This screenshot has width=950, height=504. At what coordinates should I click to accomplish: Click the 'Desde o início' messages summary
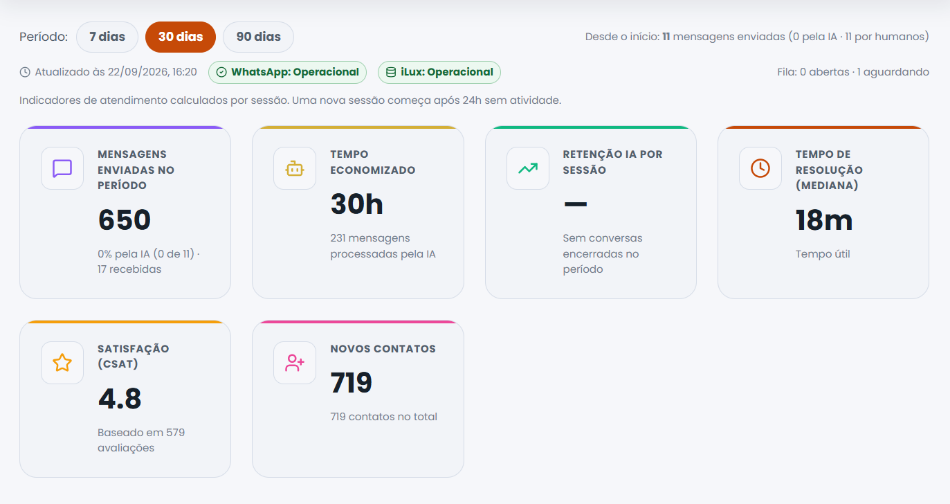[x=757, y=37]
